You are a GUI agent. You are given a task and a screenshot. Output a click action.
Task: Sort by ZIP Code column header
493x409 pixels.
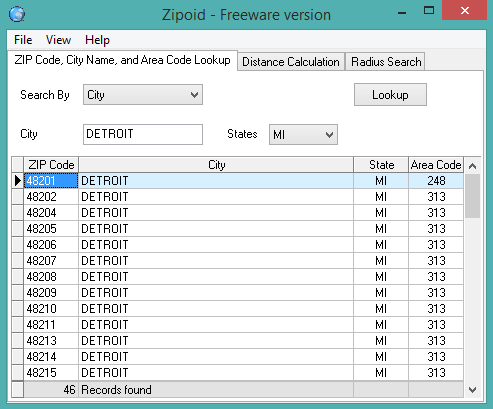pyautogui.click(x=51, y=165)
